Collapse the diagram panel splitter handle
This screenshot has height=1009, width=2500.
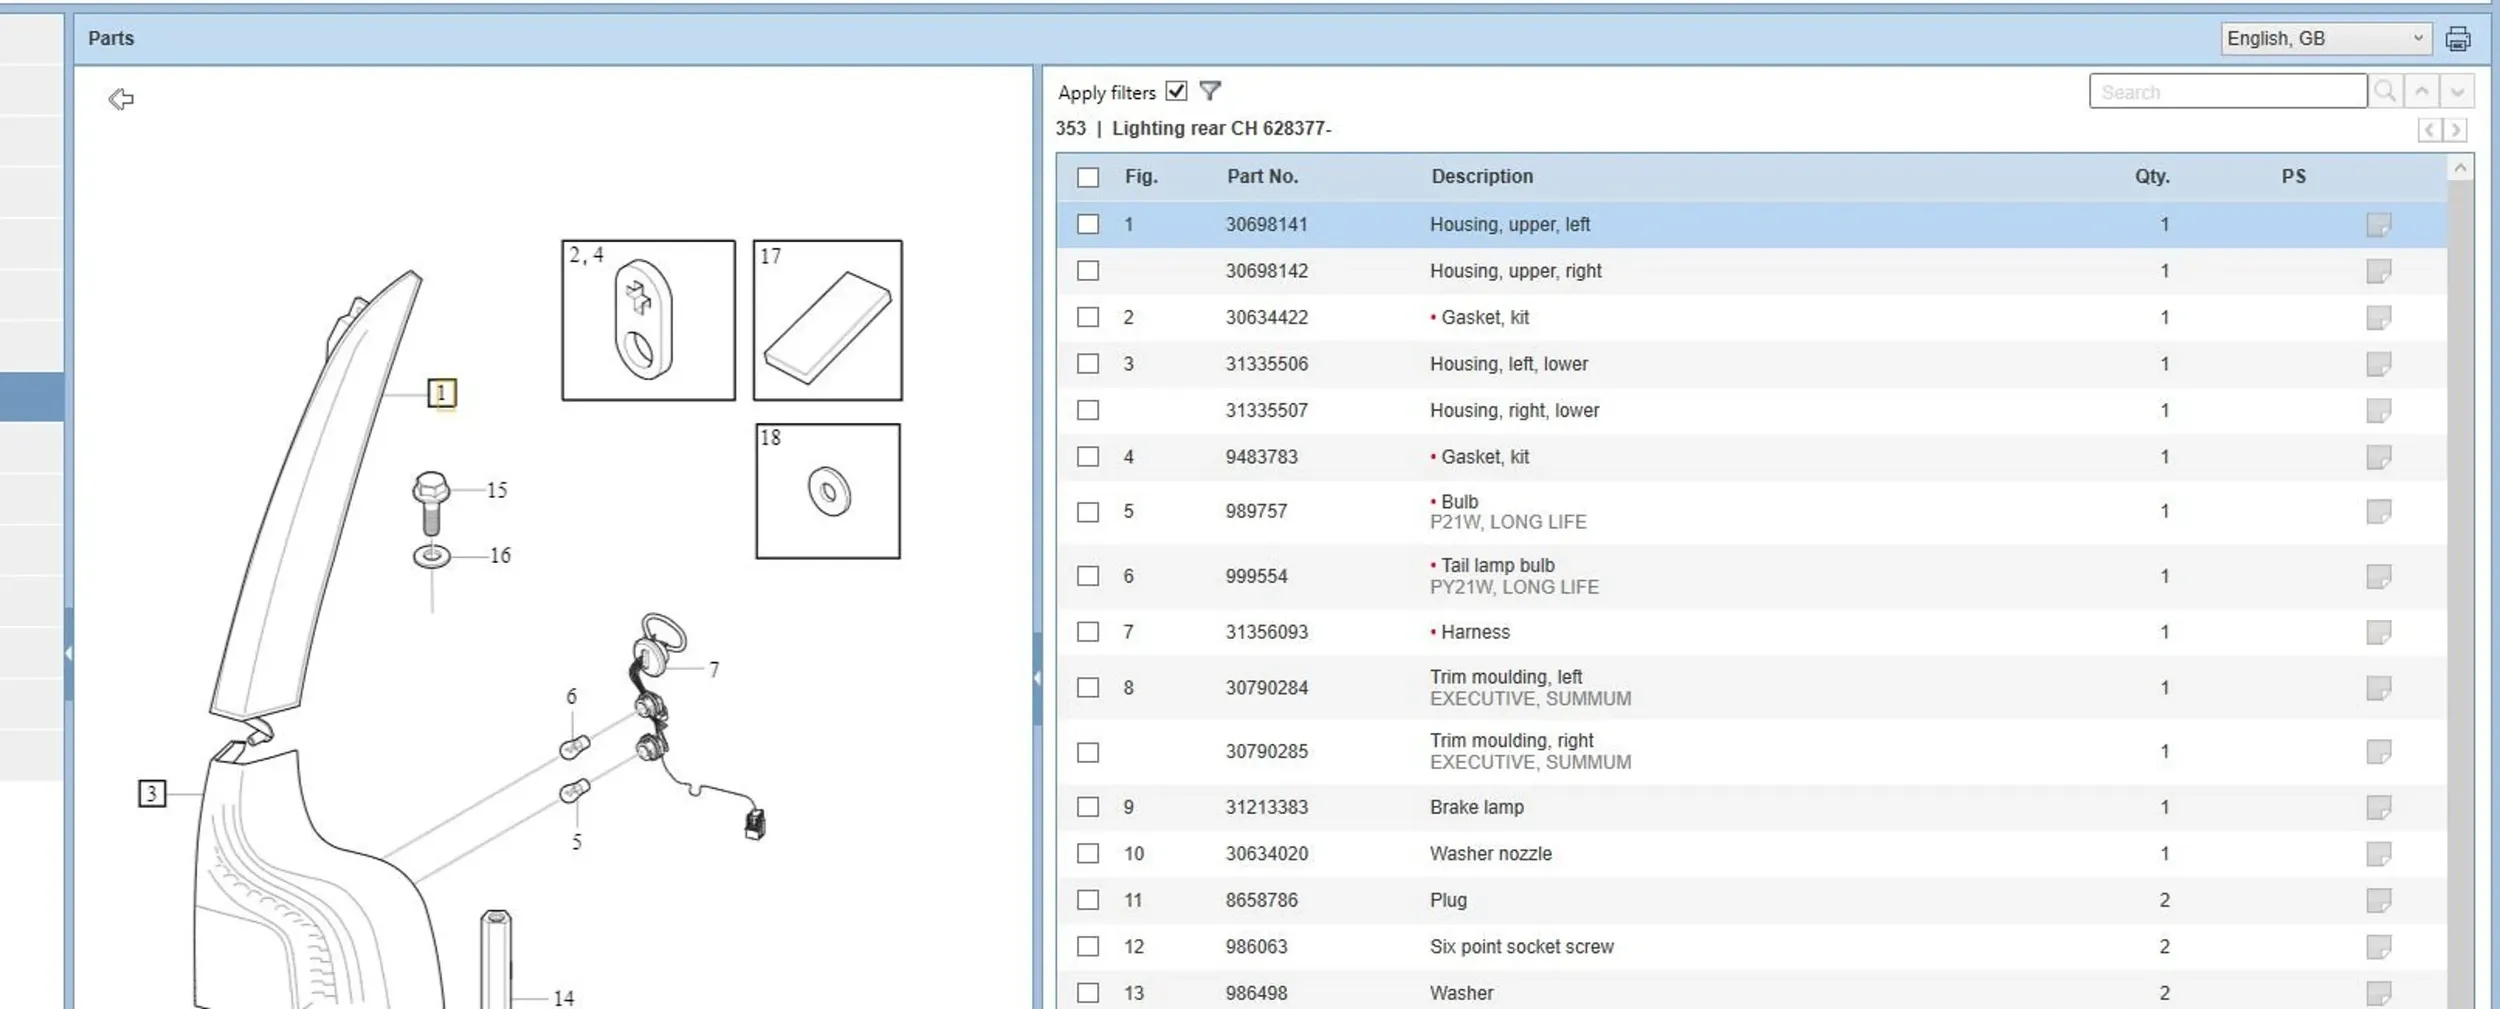pyautogui.click(x=1037, y=677)
